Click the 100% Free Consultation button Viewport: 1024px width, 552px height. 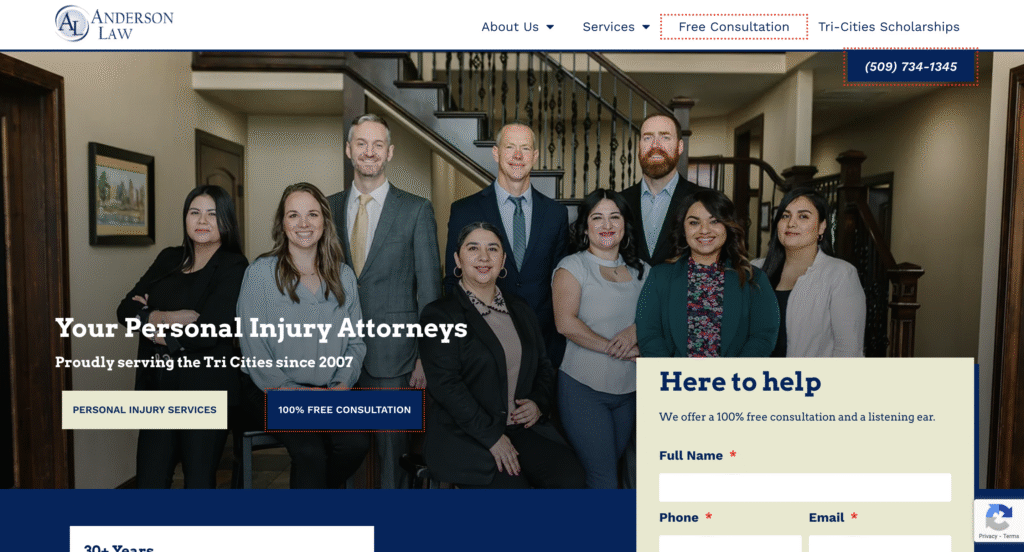click(x=345, y=410)
